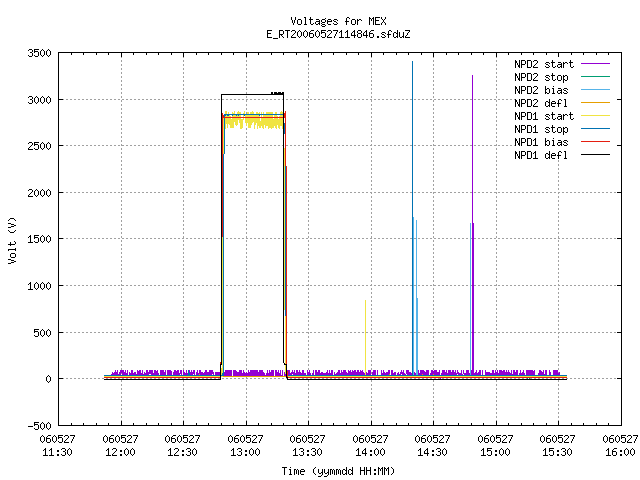
Task: Click the 'NPD2 stop' legend label
Action: (541, 77)
